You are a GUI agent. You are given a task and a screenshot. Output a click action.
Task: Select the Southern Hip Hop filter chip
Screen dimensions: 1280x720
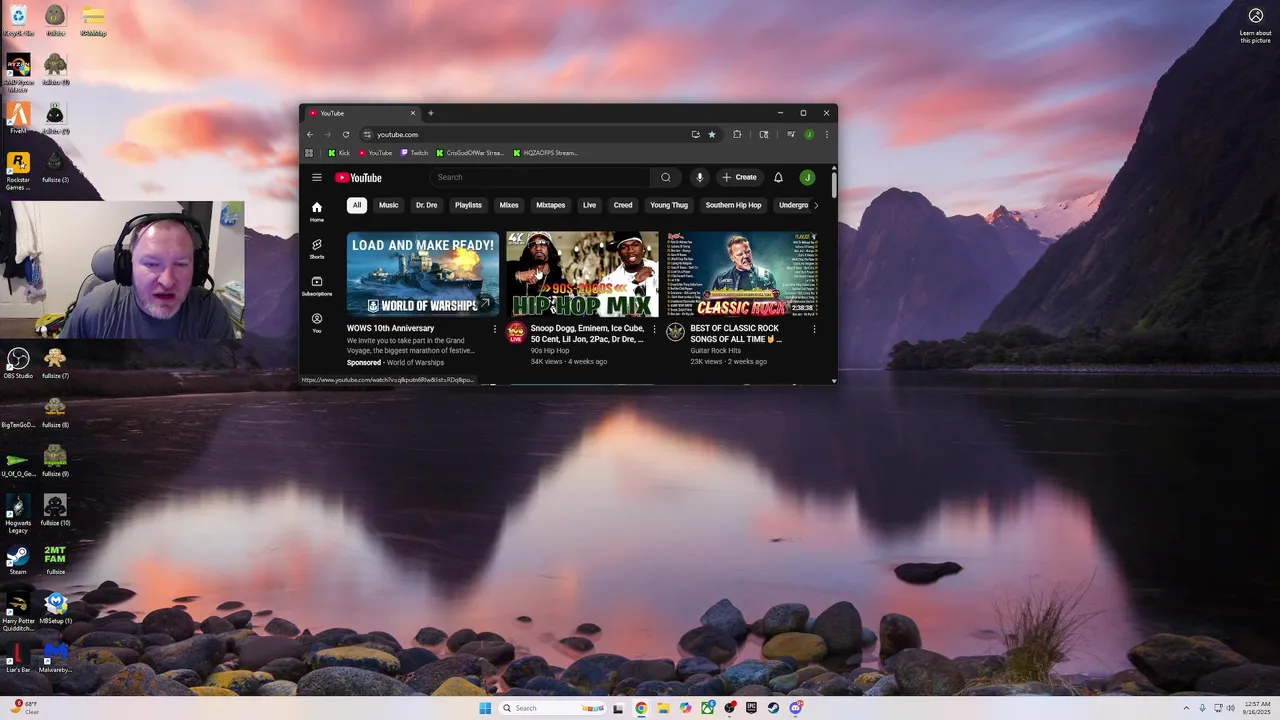coord(733,205)
